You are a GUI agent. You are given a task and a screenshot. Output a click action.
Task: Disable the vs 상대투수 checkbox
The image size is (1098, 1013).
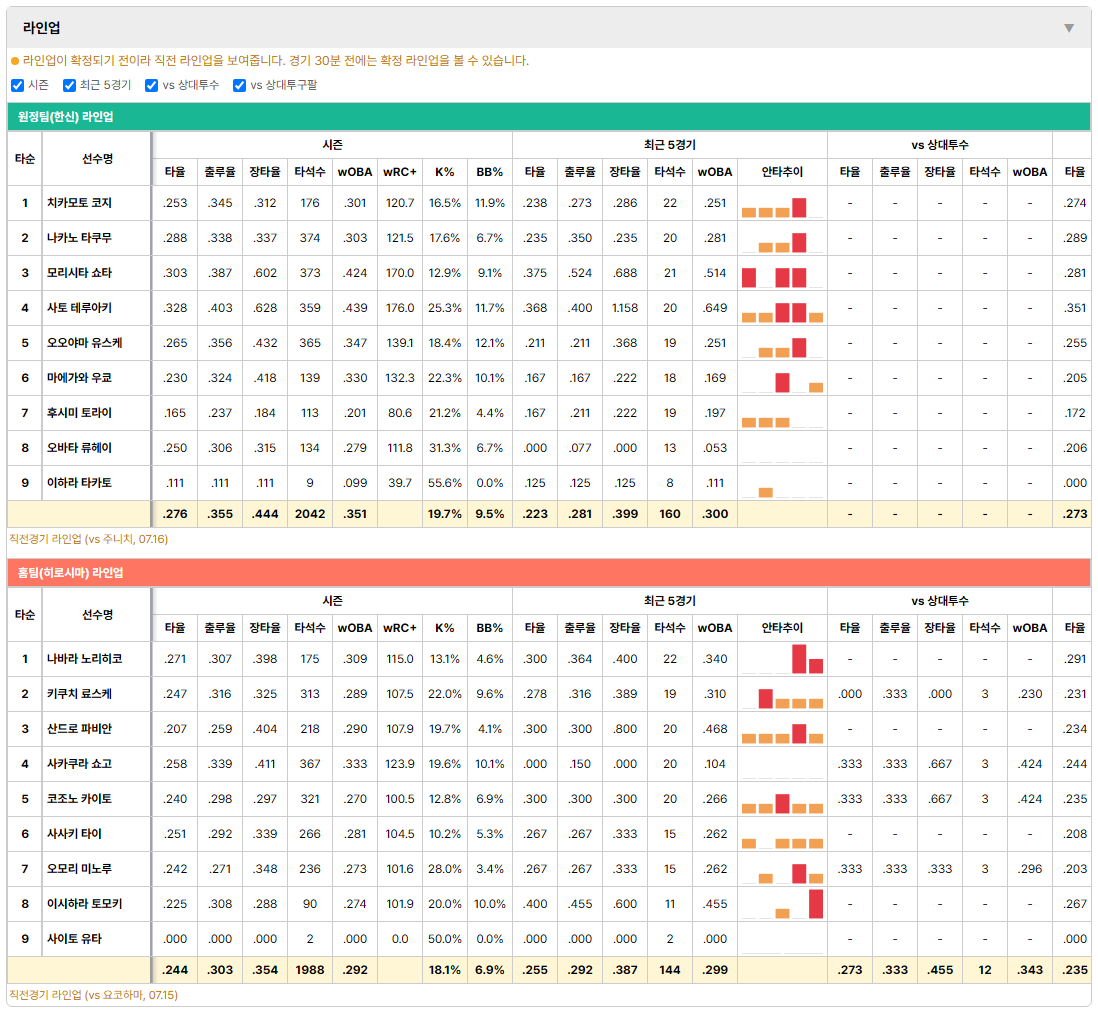[151, 85]
